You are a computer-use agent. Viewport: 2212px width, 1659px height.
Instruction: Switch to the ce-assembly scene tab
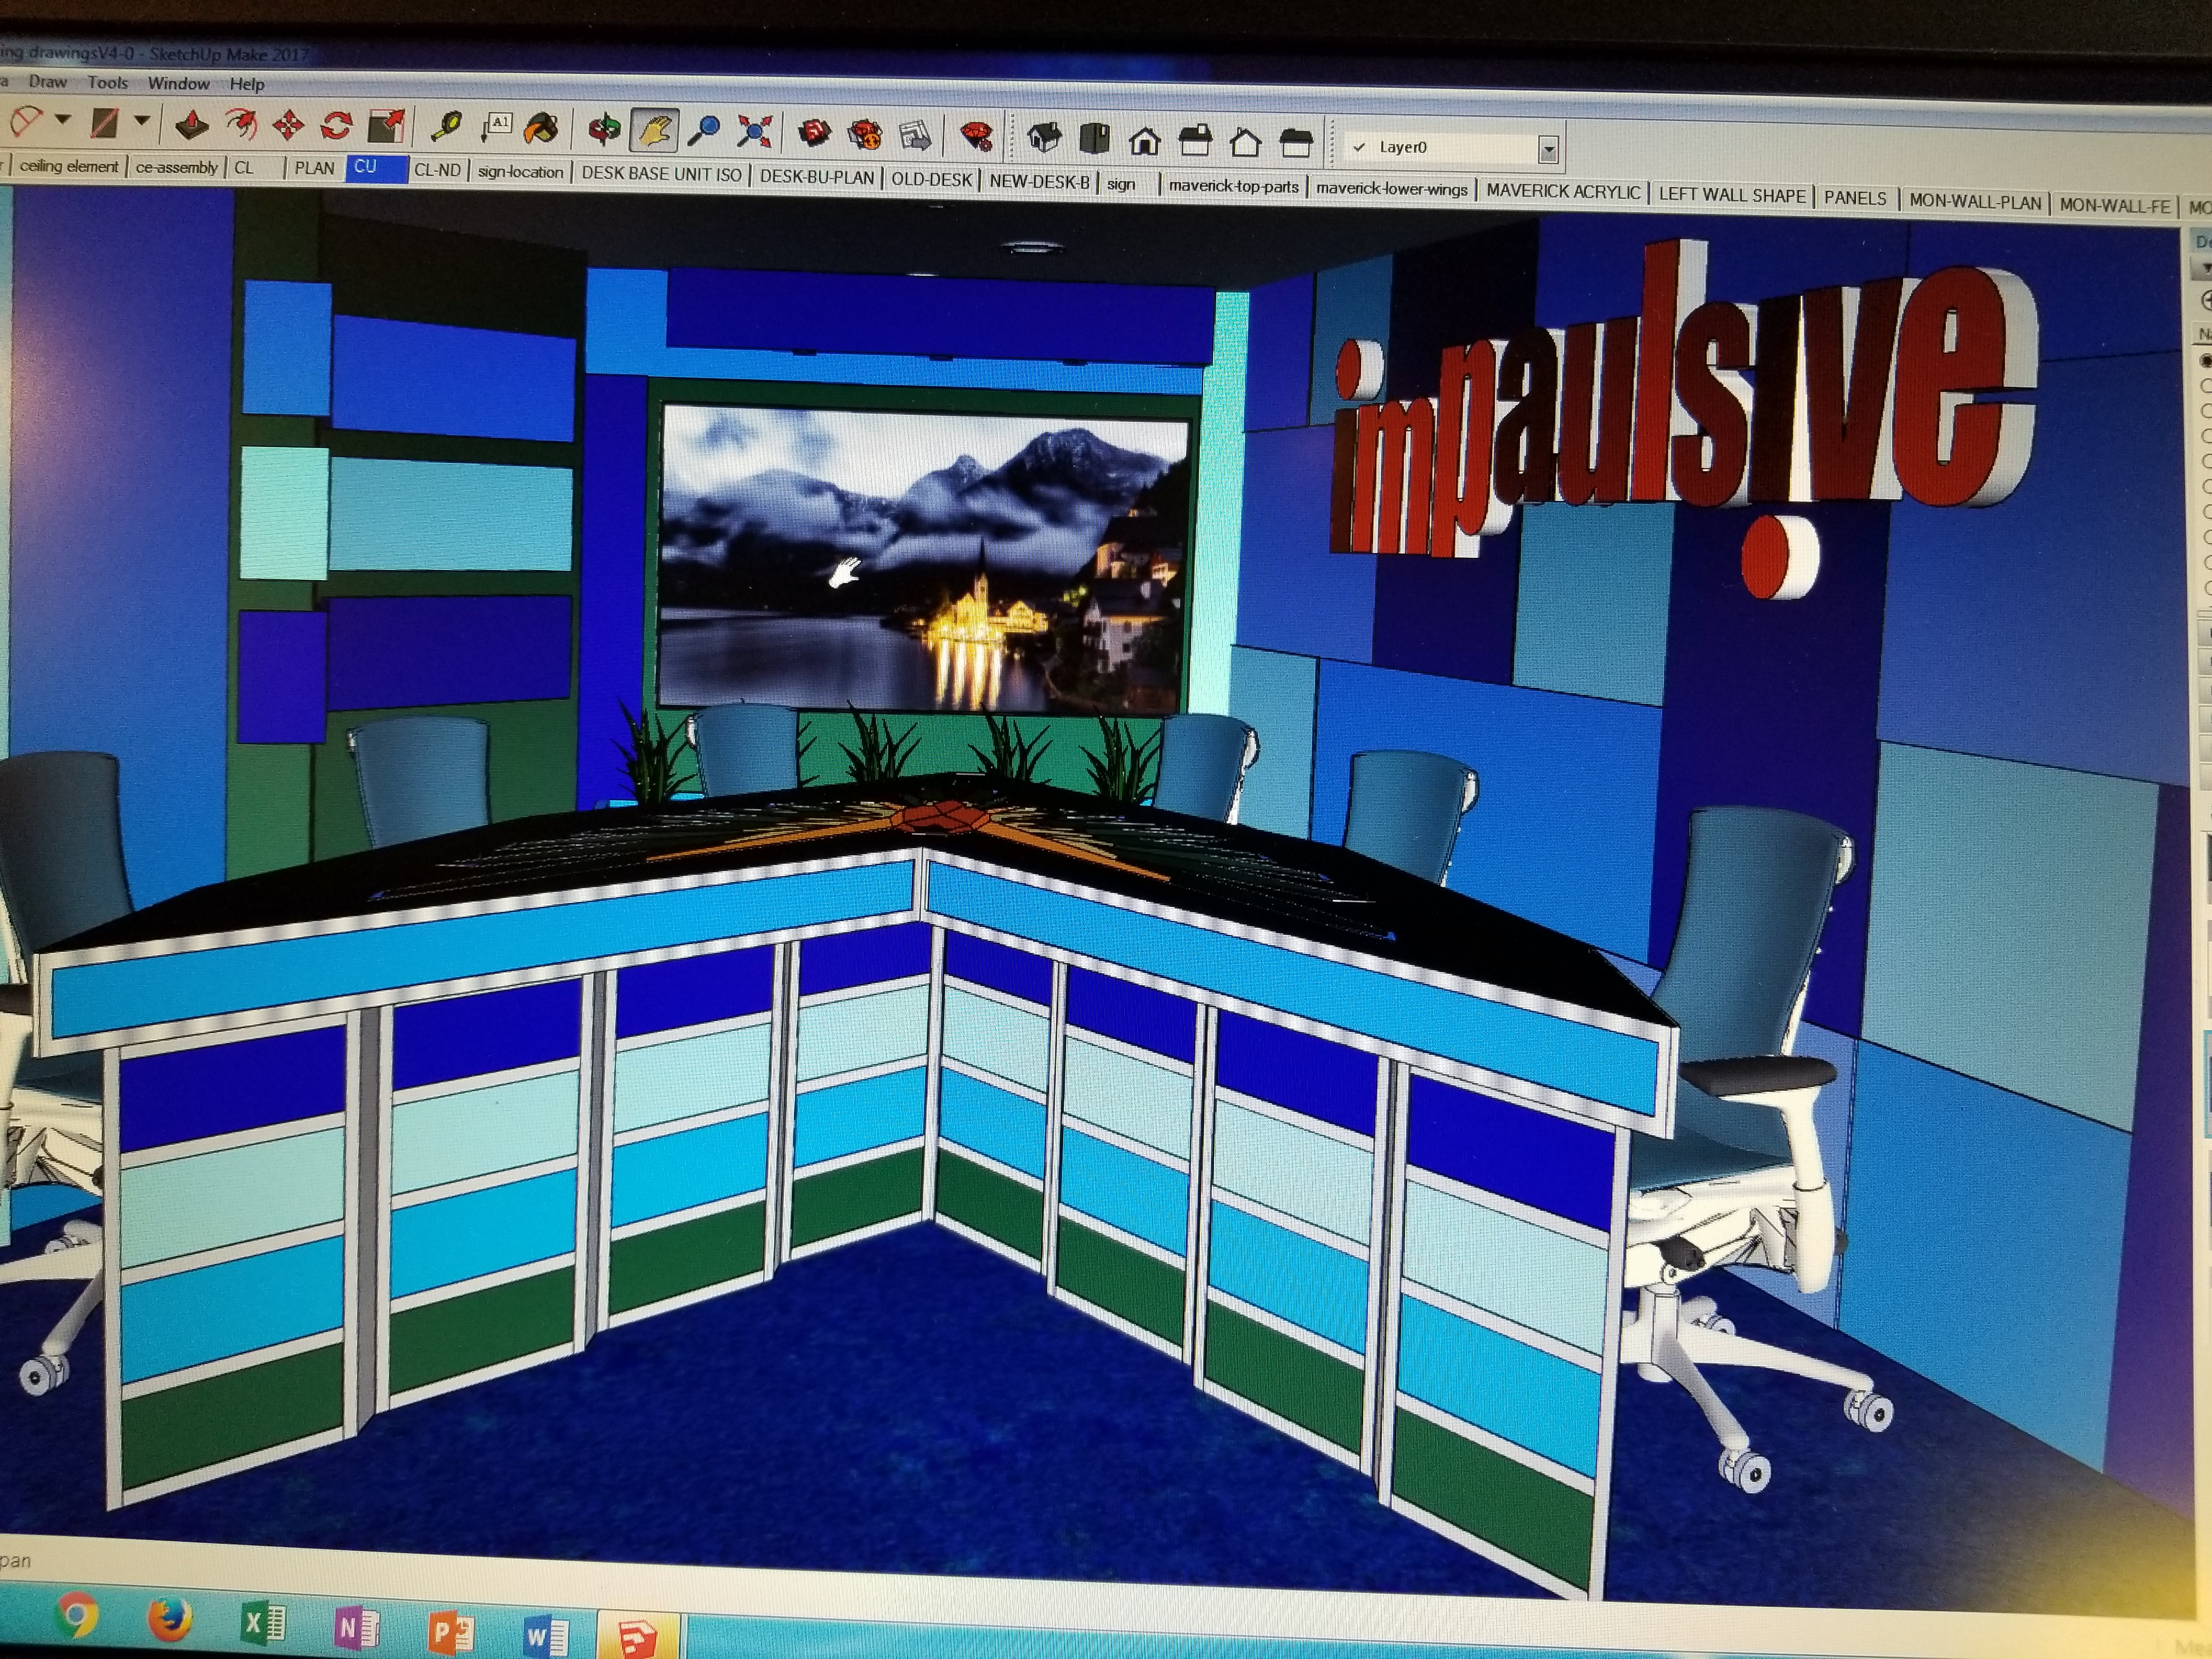[176, 167]
